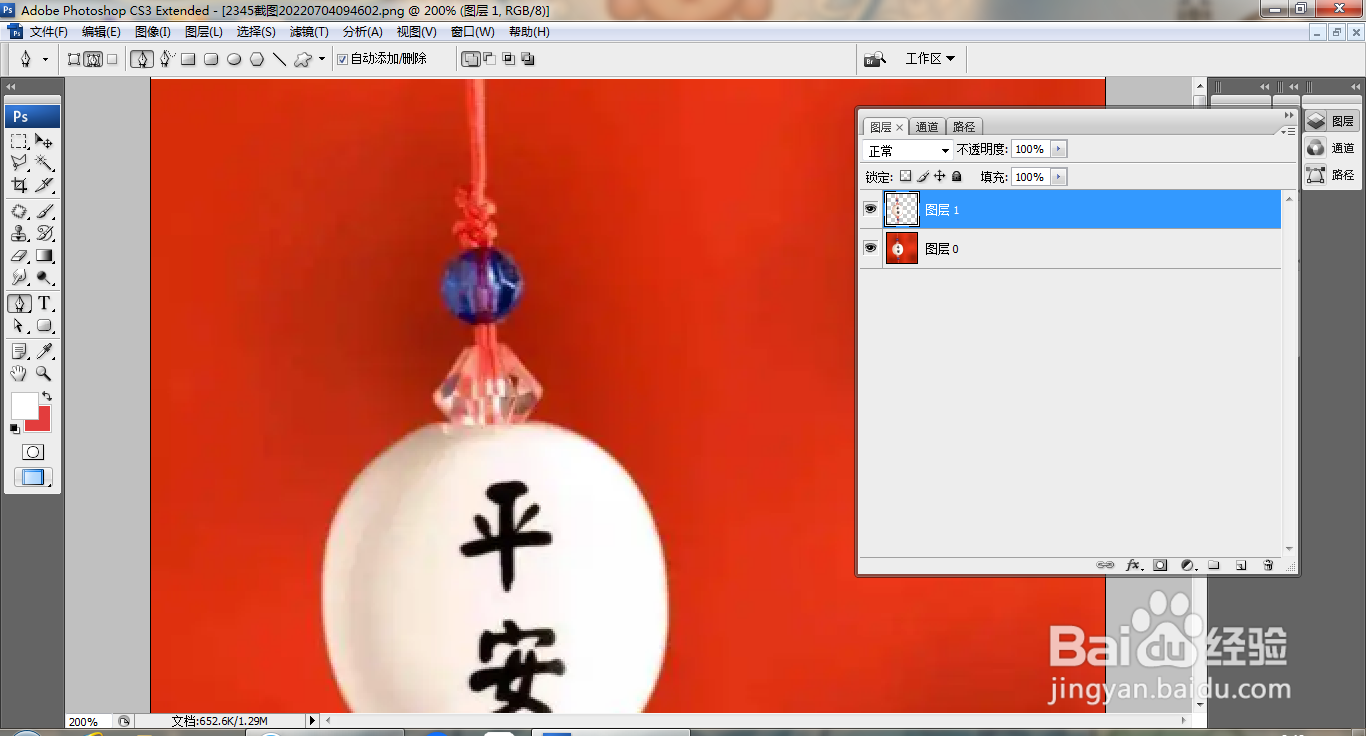Image resolution: width=1366 pixels, height=736 pixels.
Task: Toggle the 自动添加/删除 checkbox
Action: tap(343, 59)
